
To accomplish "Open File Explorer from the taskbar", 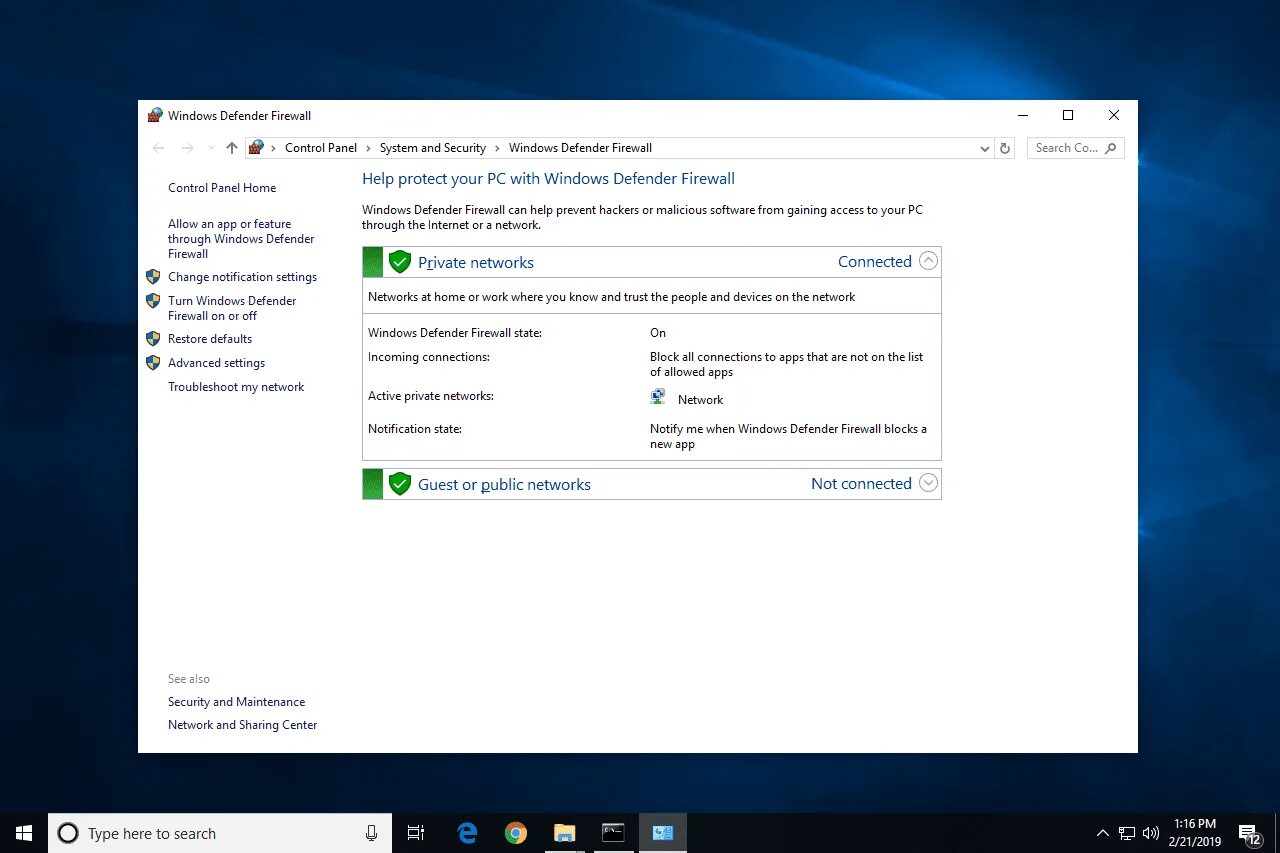I will [565, 833].
